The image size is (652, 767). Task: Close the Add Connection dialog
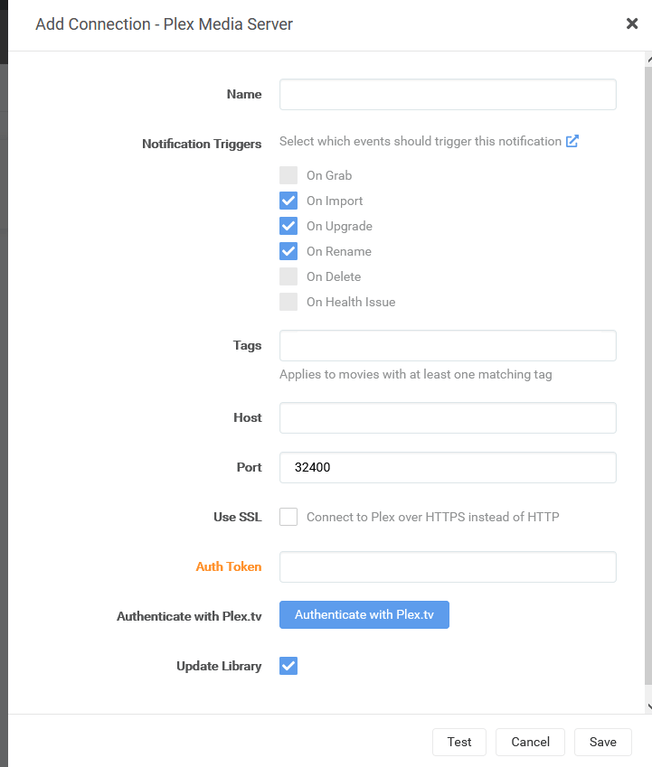point(632,23)
